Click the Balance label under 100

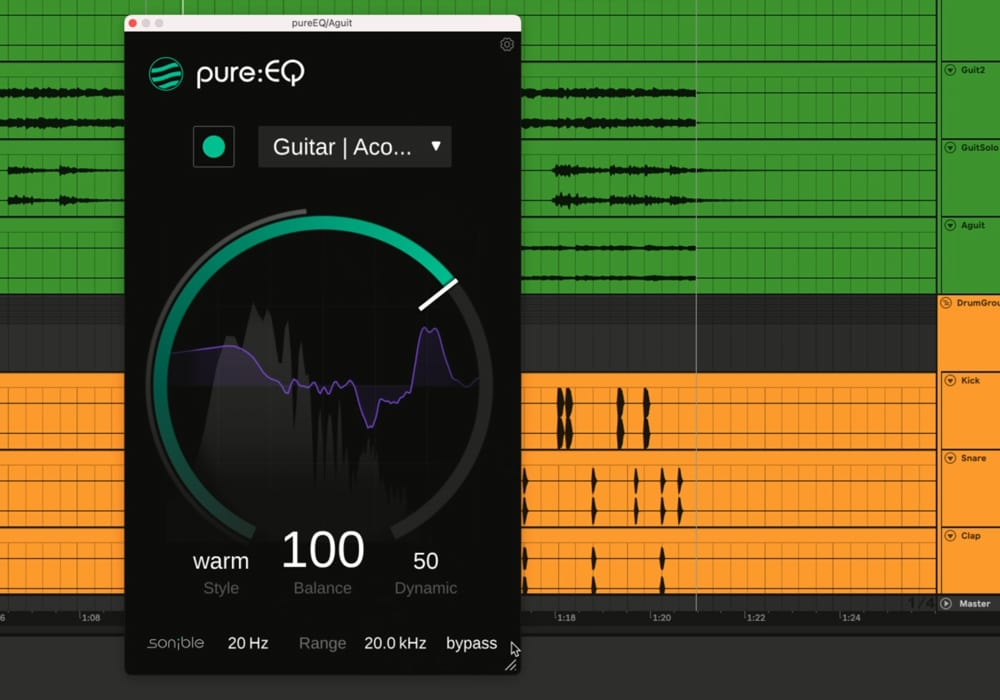pyautogui.click(x=323, y=588)
